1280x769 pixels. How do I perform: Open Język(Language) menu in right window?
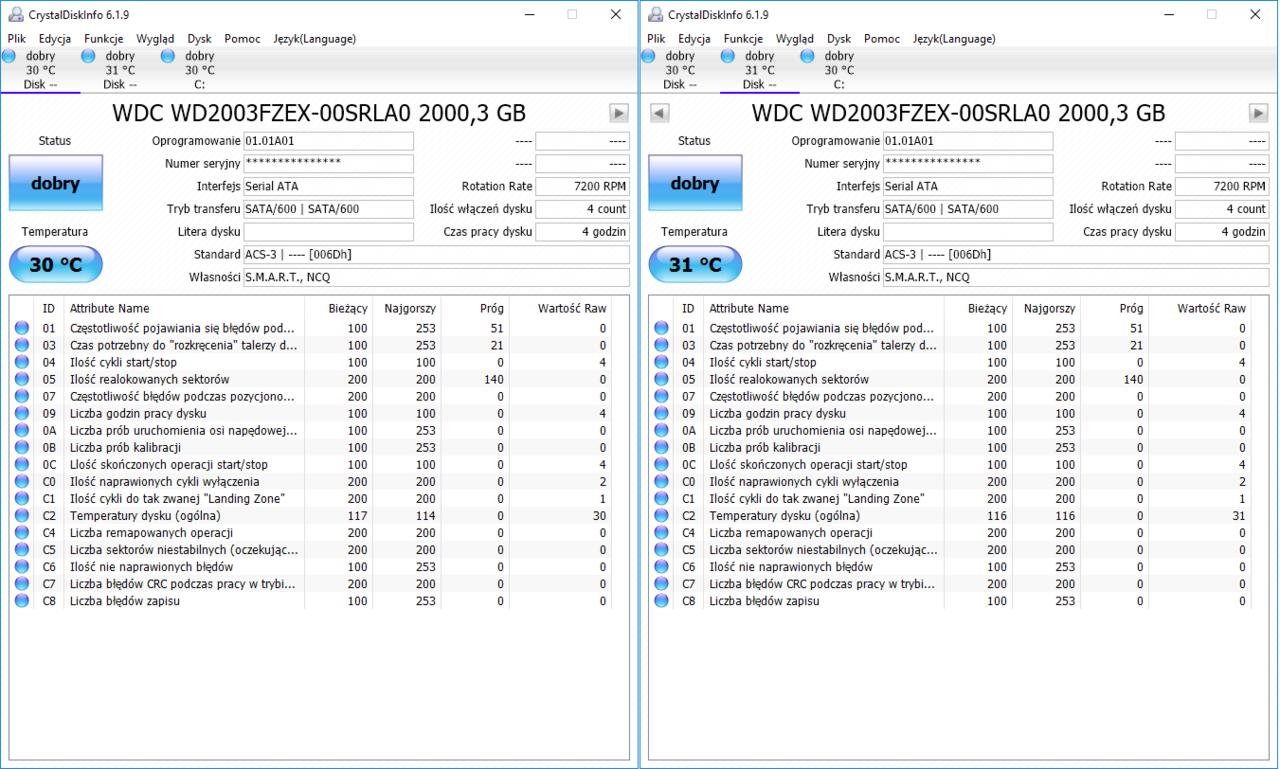(954, 39)
